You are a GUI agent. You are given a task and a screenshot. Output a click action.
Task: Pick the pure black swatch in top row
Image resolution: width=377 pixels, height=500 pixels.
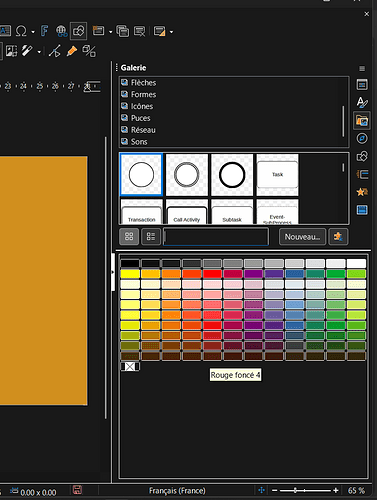point(130,263)
